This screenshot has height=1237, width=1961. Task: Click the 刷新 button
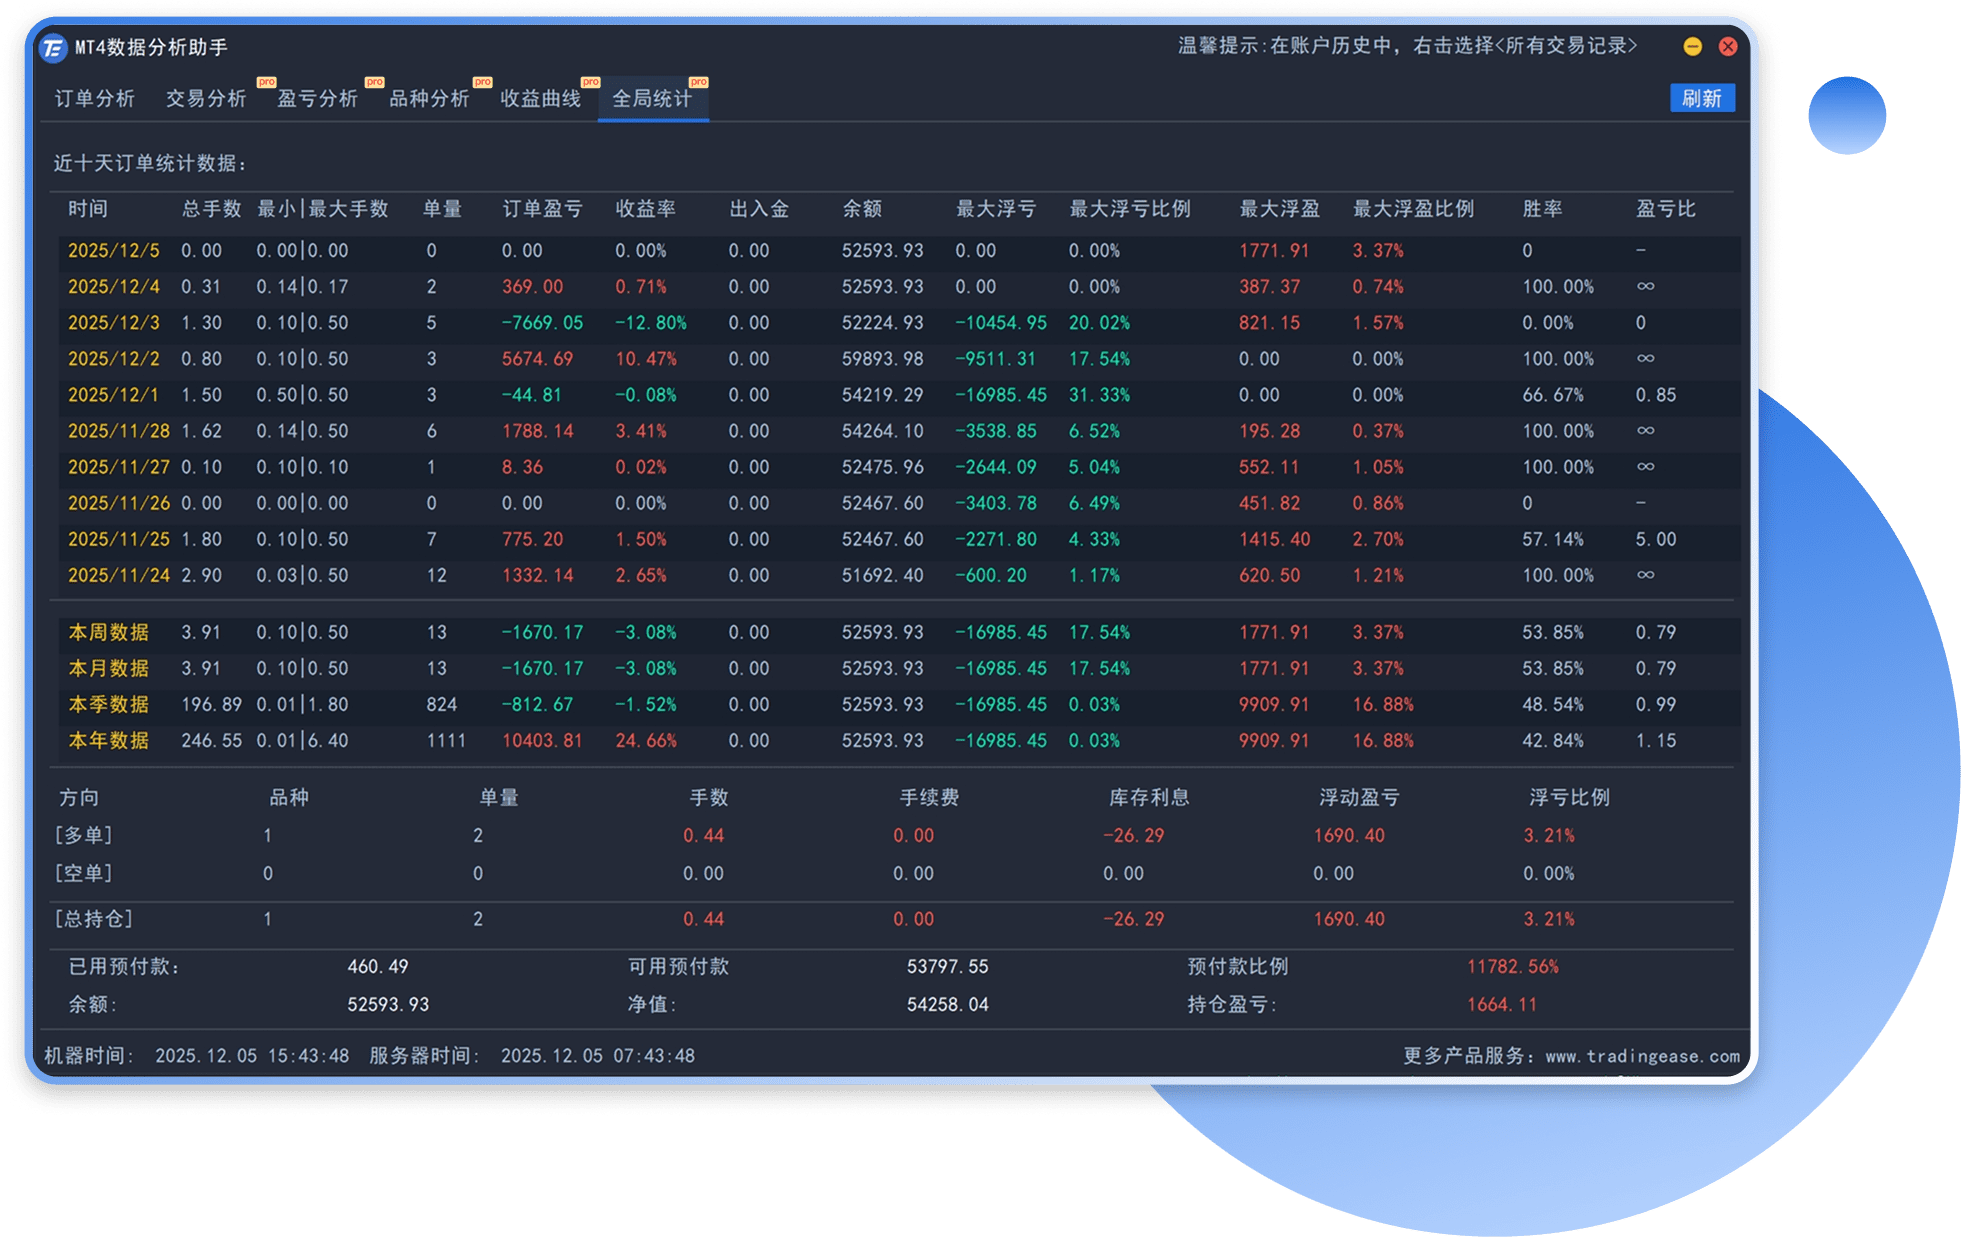(1701, 98)
